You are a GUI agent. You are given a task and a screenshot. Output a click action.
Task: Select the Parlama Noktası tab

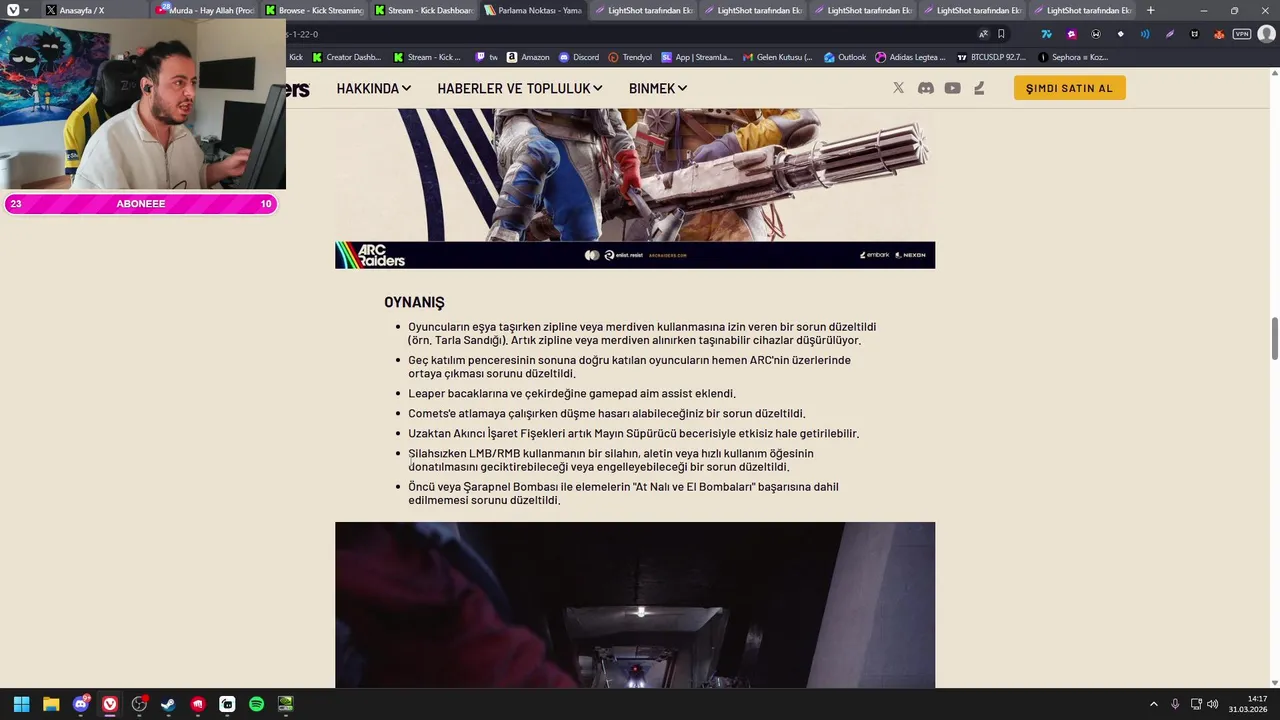pyautogui.click(x=534, y=10)
